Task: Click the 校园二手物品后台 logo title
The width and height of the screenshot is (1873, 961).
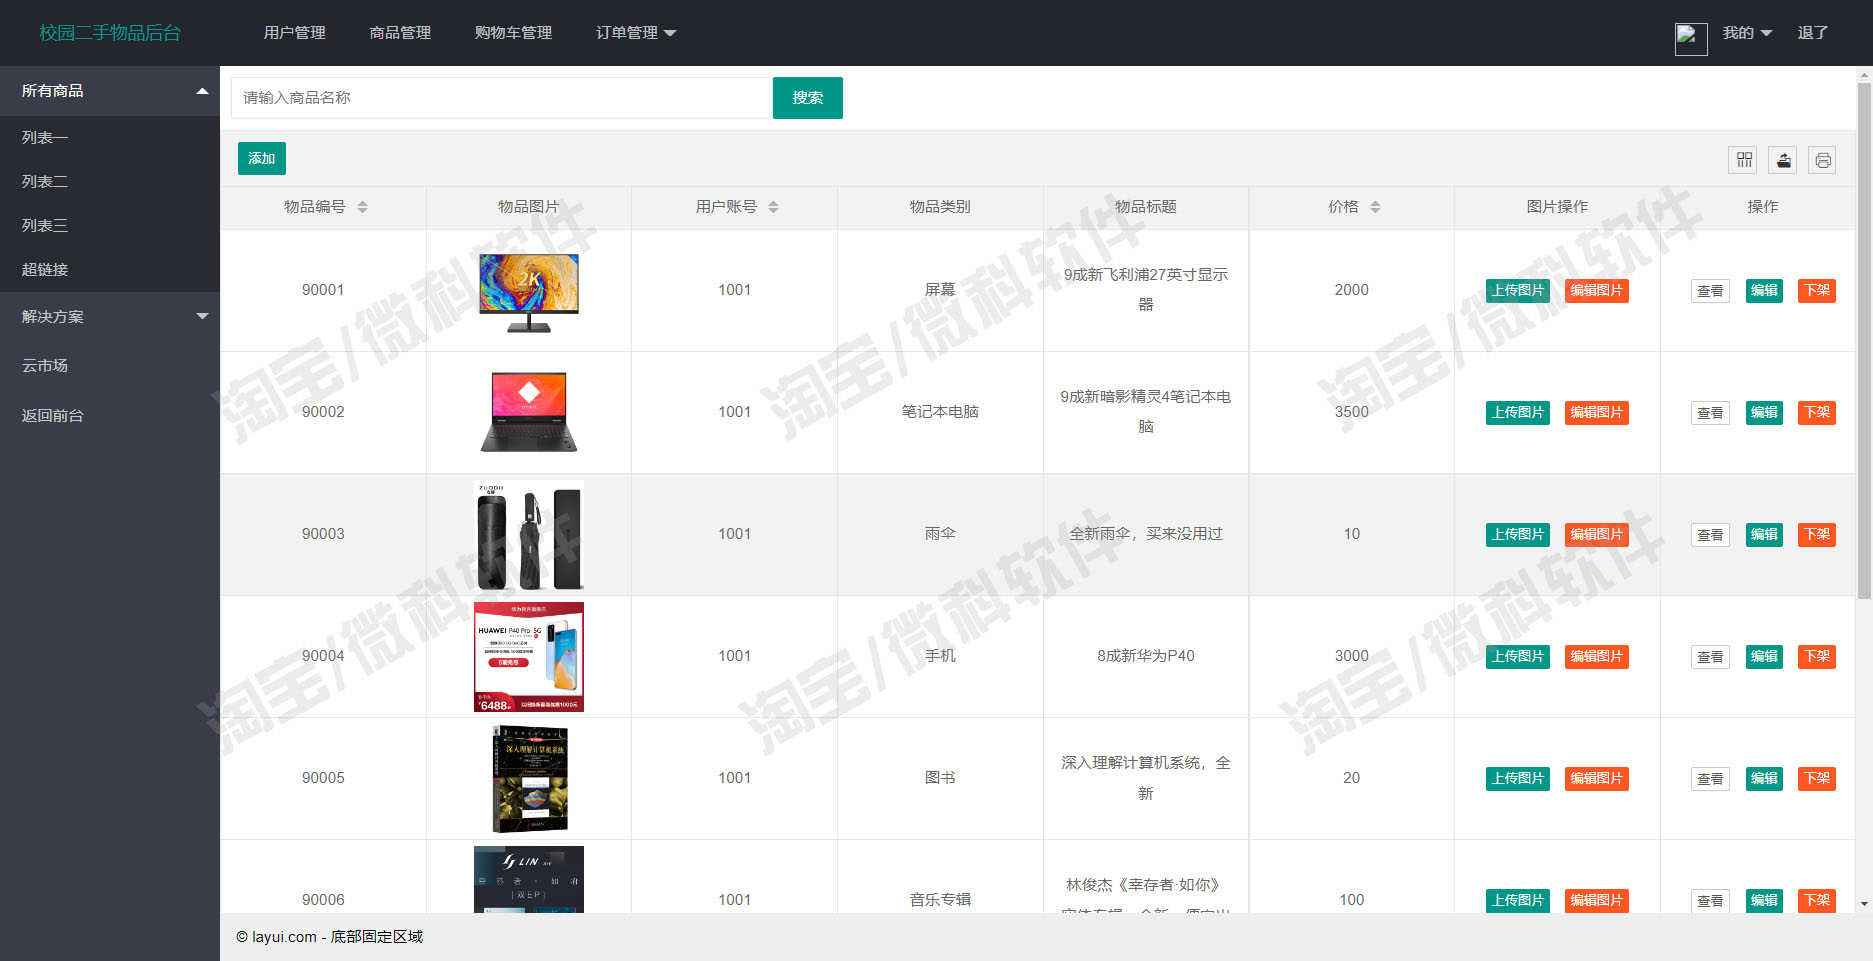Action: pyautogui.click(x=110, y=33)
